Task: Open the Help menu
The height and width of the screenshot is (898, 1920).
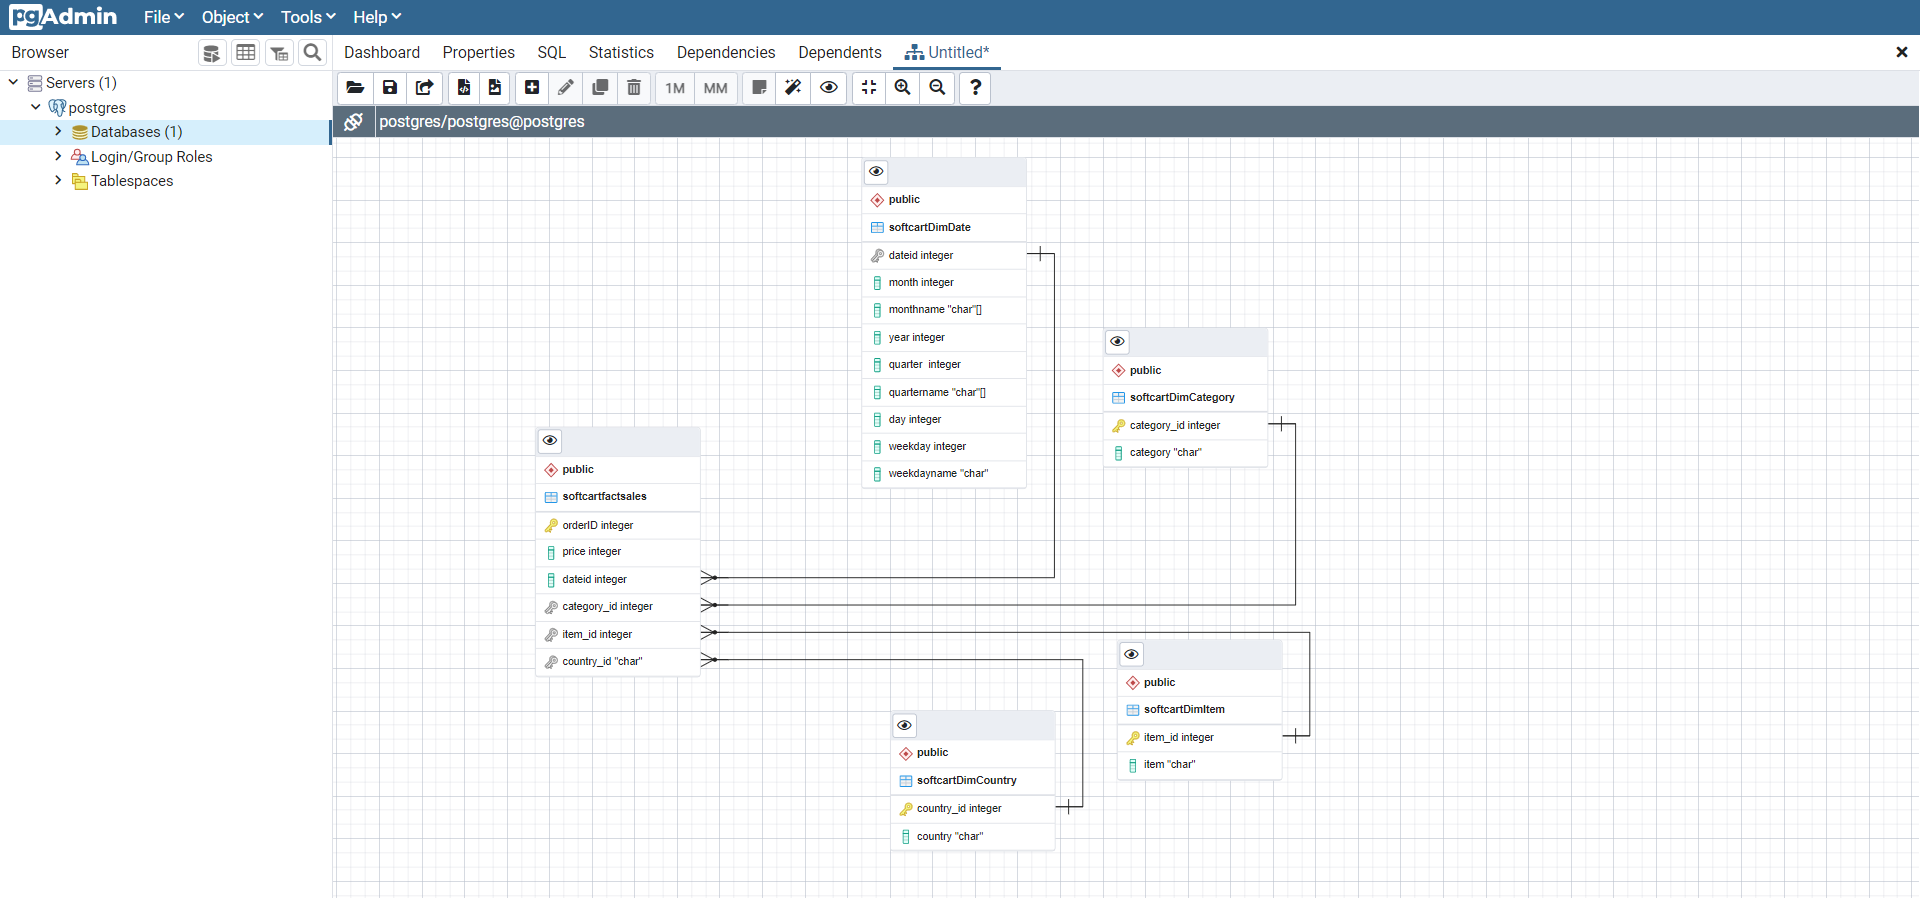Action: 377,17
